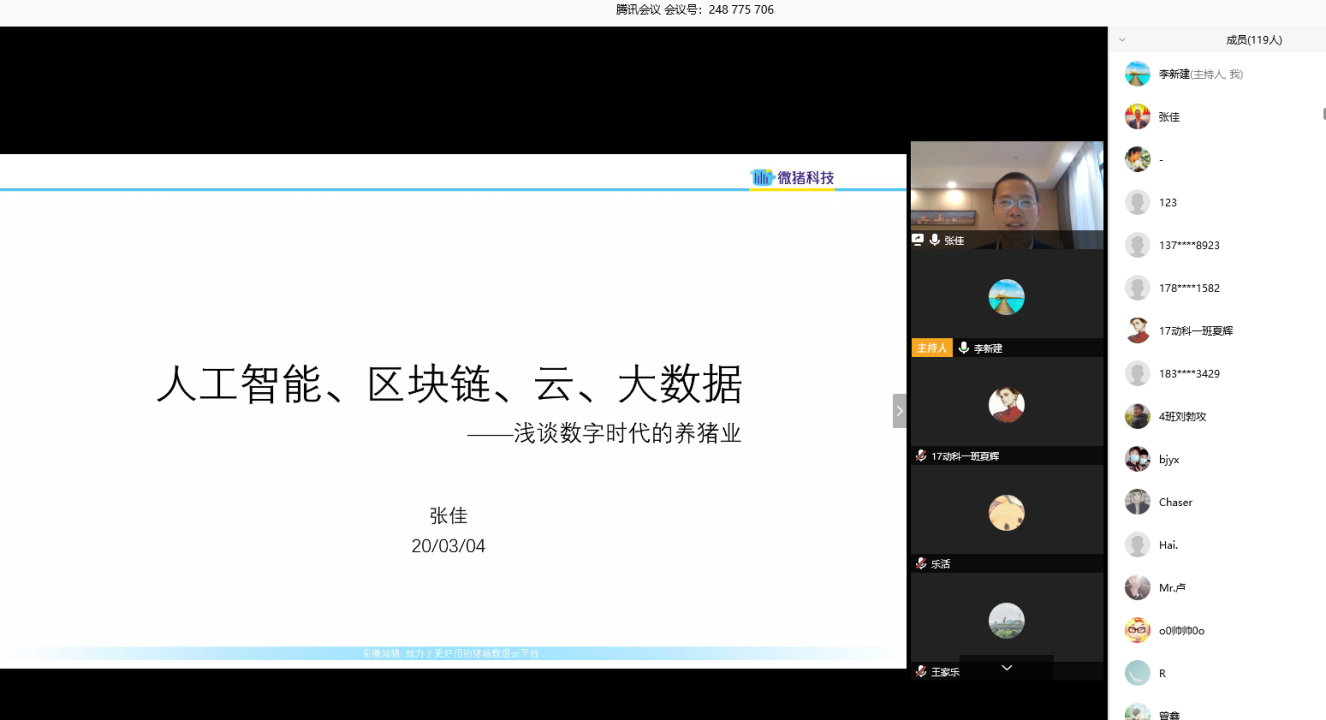This screenshot has width=1326, height=720.
Task: Click muted microphone icon next to 王家乐
Action: [921, 672]
